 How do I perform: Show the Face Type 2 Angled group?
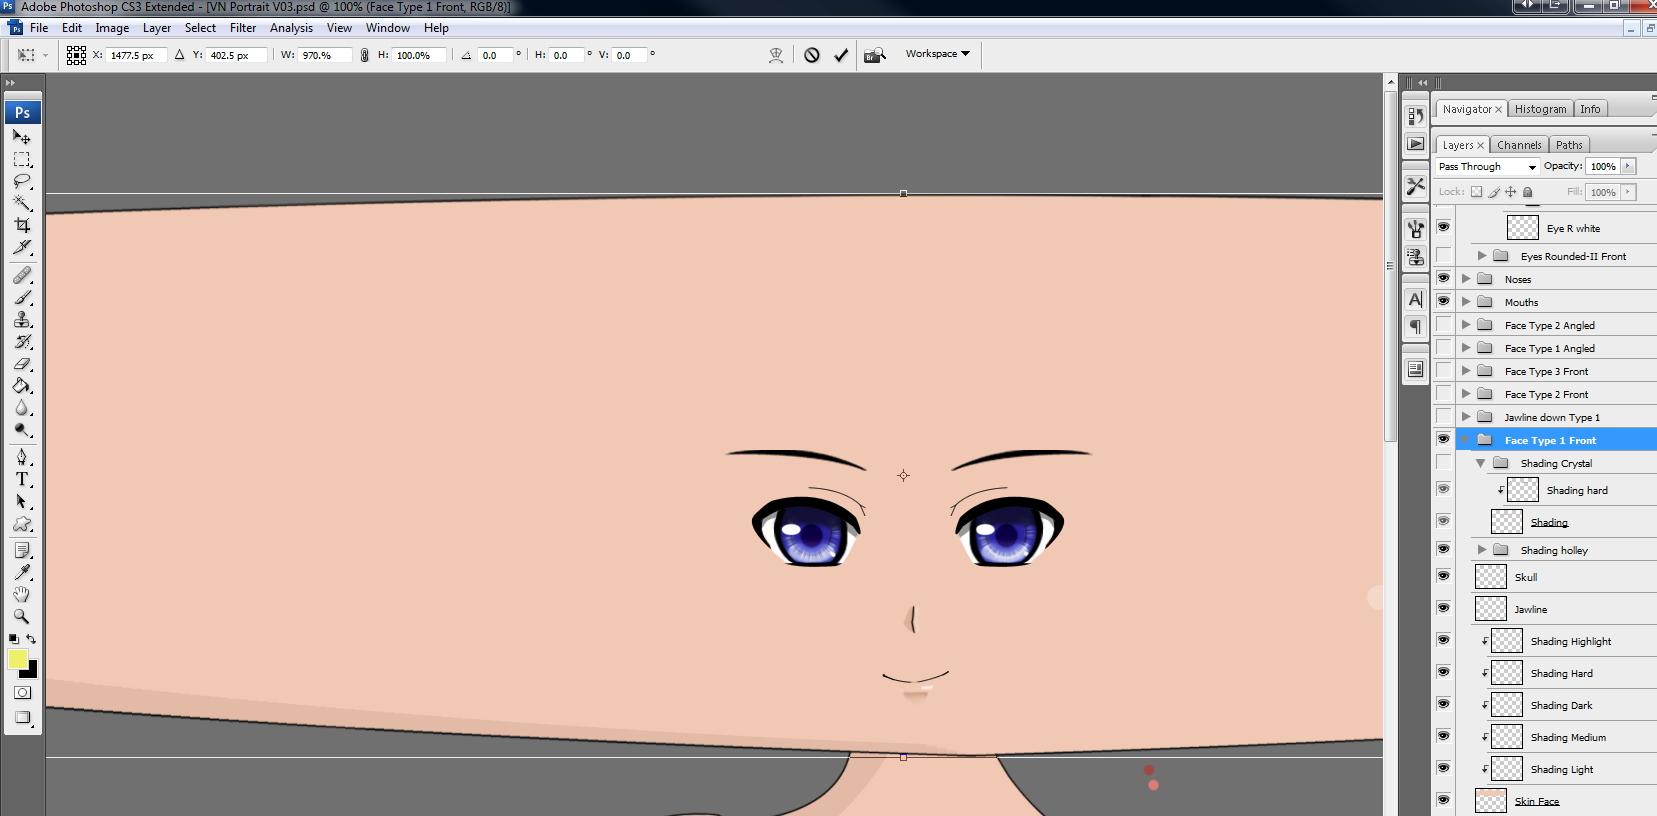tap(1443, 325)
